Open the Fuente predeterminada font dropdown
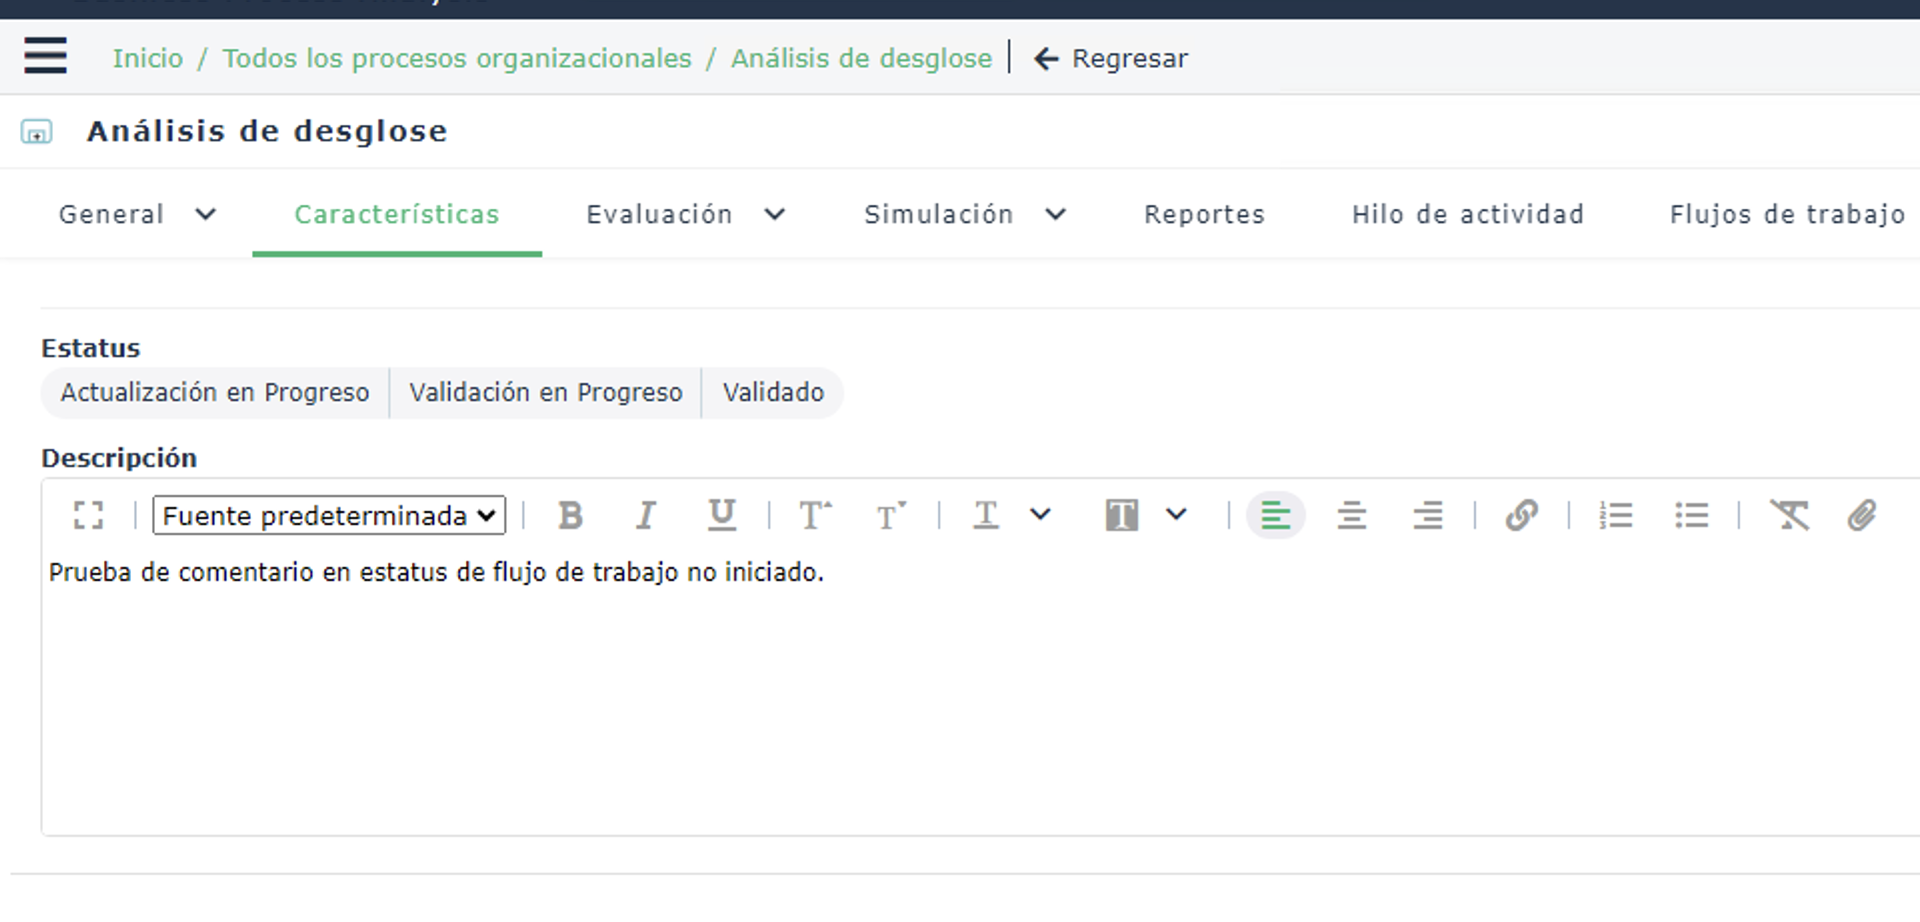The width and height of the screenshot is (1920, 922). point(329,516)
